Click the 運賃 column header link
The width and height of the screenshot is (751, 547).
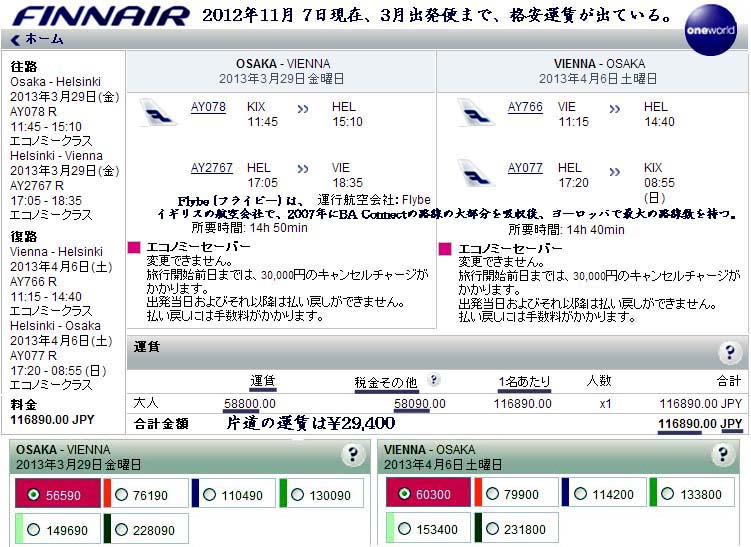(x=263, y=381)
